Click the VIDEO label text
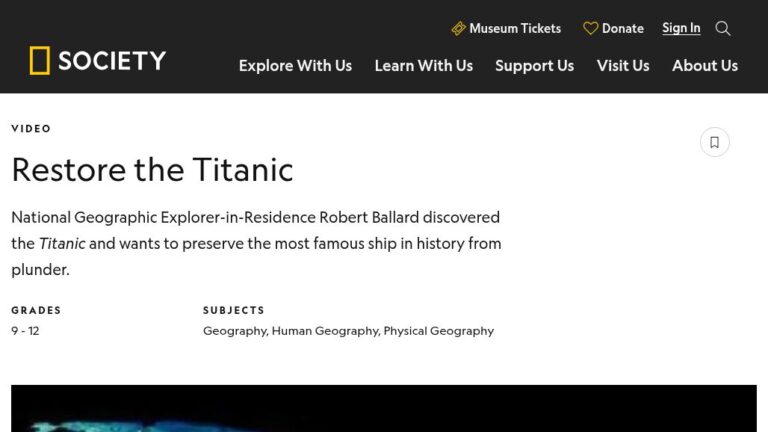 [x=31, y=128]
